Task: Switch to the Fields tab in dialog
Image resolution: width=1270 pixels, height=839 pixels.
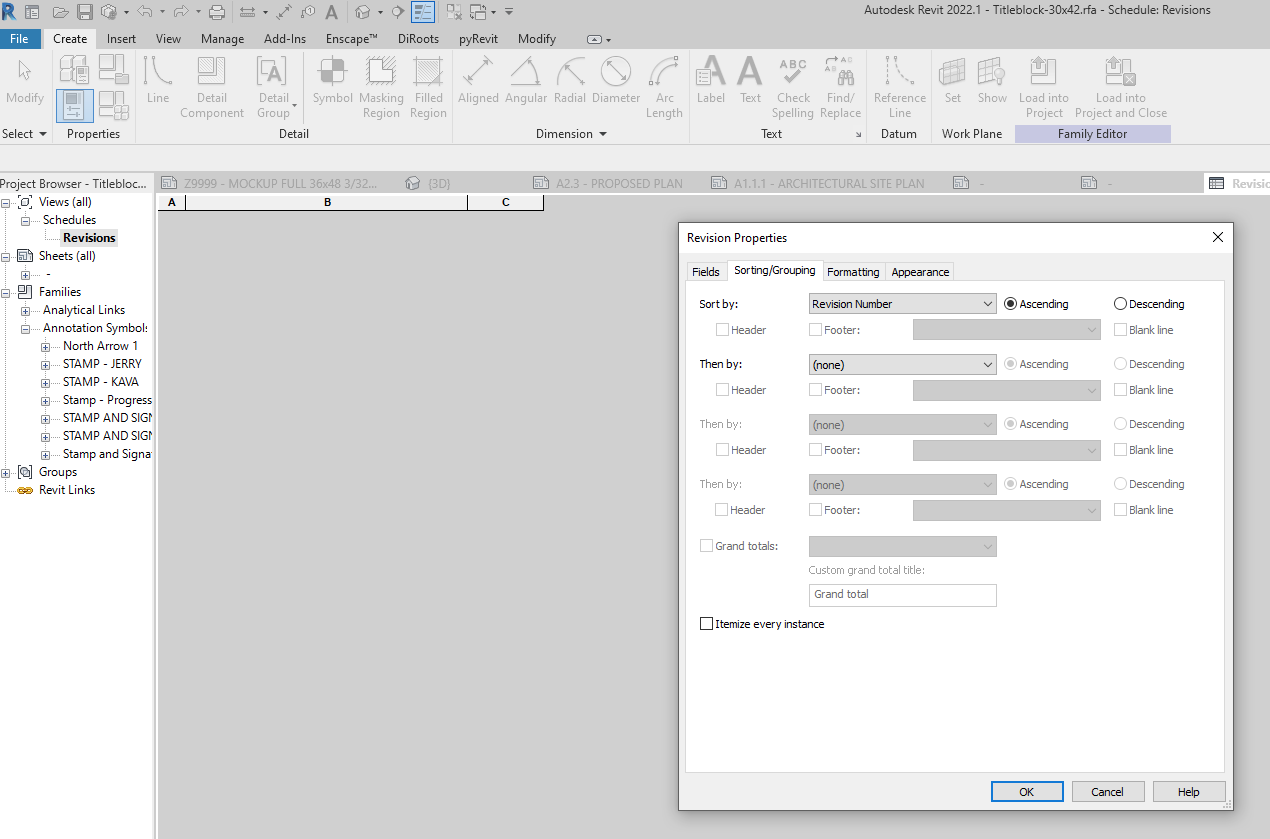Action: (x=706, y=271)
